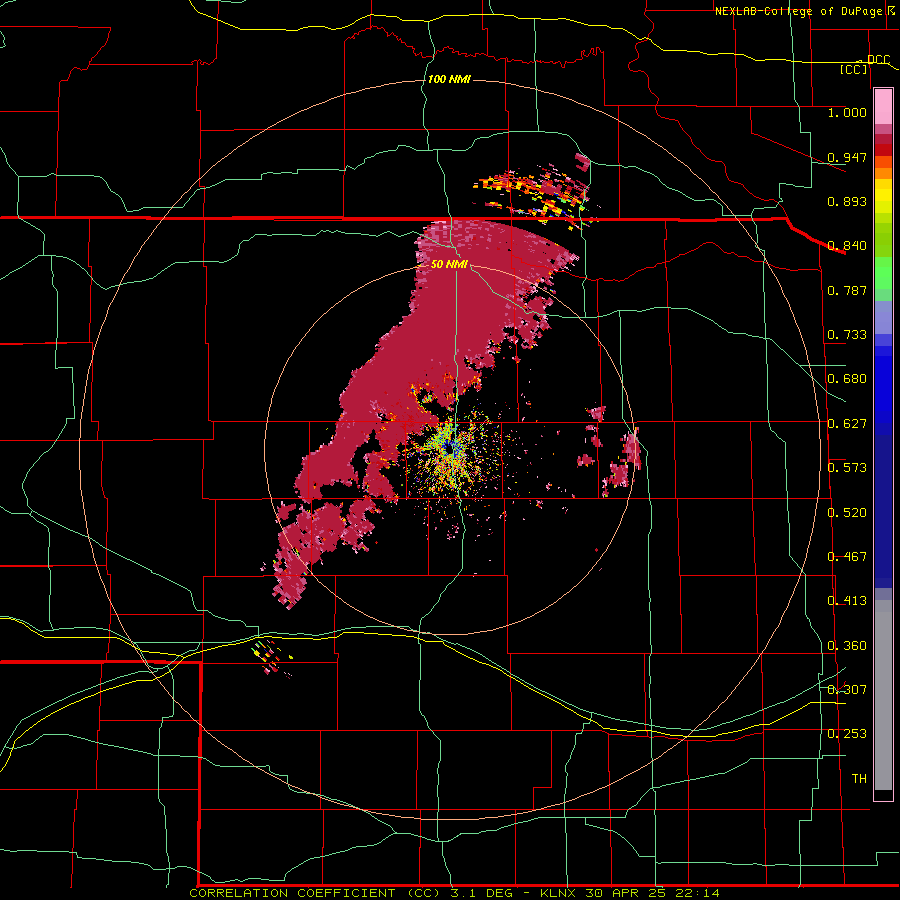The width and height of the screenshot is (900, 900).
Task: Select the 0.413 color scale value
Action: pos(847,601)
